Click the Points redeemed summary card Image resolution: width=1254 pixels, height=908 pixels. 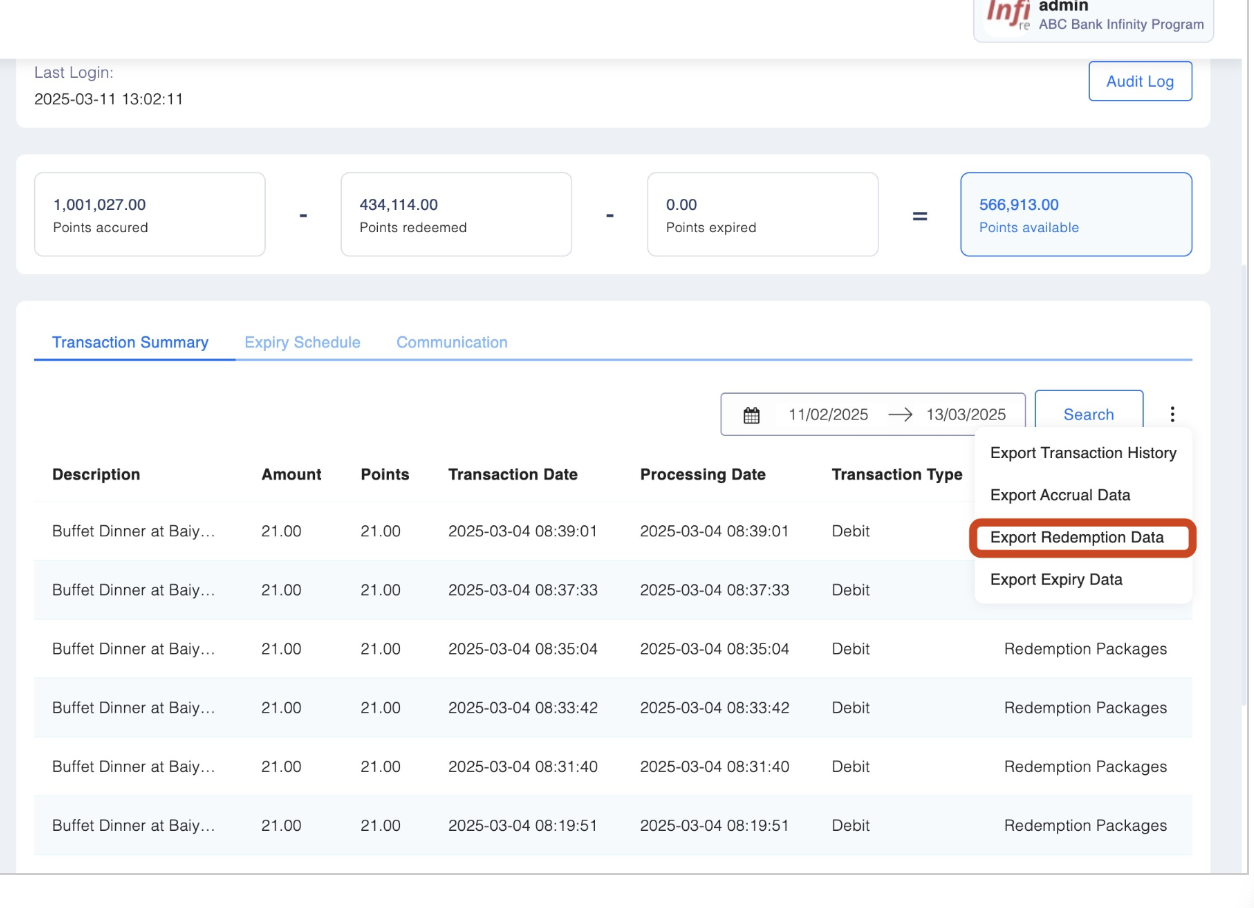coord(456,215)
